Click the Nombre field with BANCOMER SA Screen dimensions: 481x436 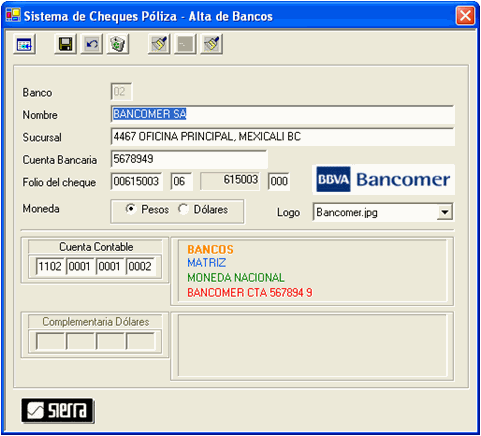(282, 114)
